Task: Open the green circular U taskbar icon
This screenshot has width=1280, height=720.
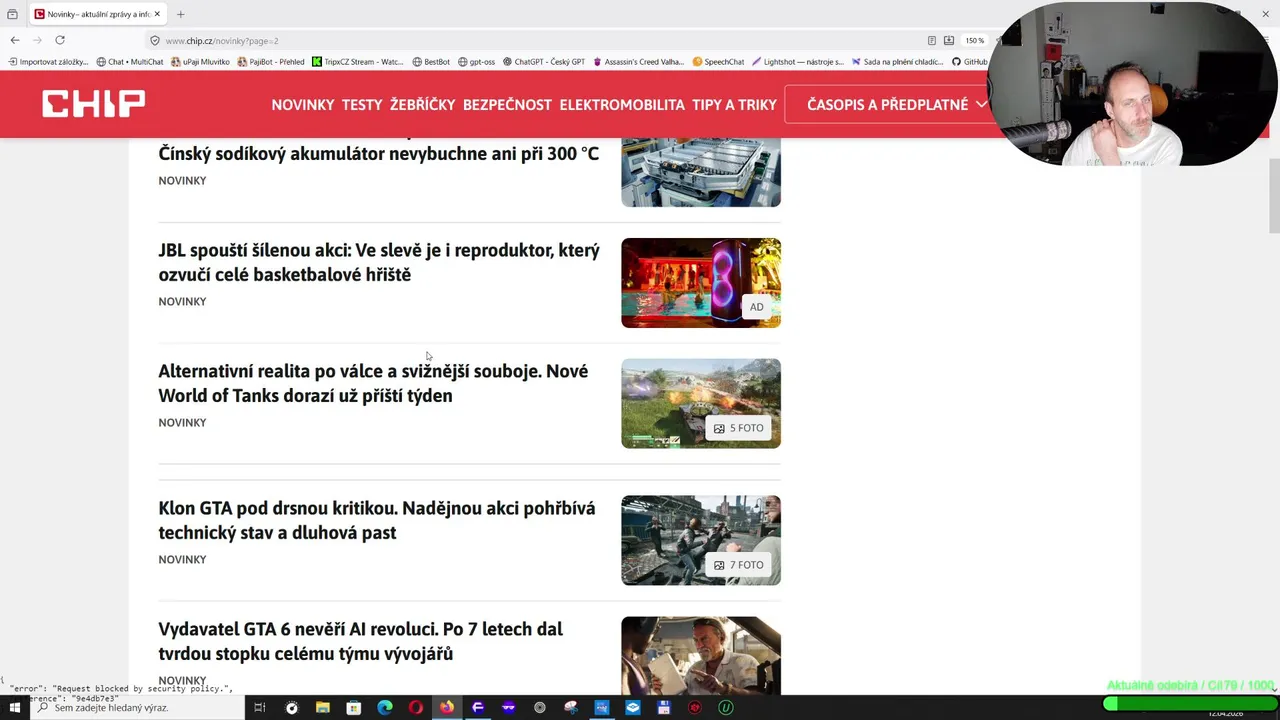Action: click(x=725, y=707)
